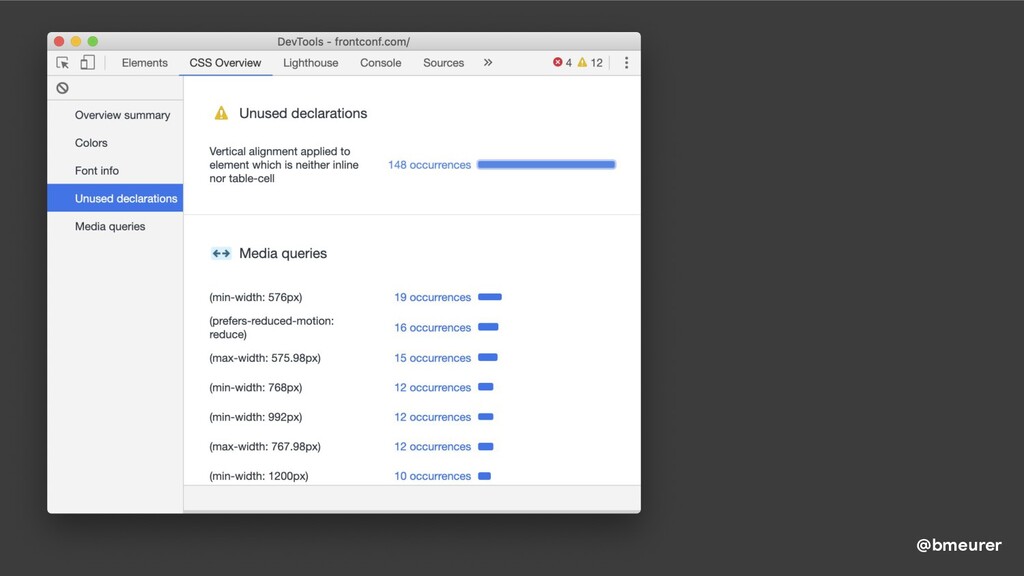Open 16 occurrences for prefers-reduced-motion

pos(432,328)
